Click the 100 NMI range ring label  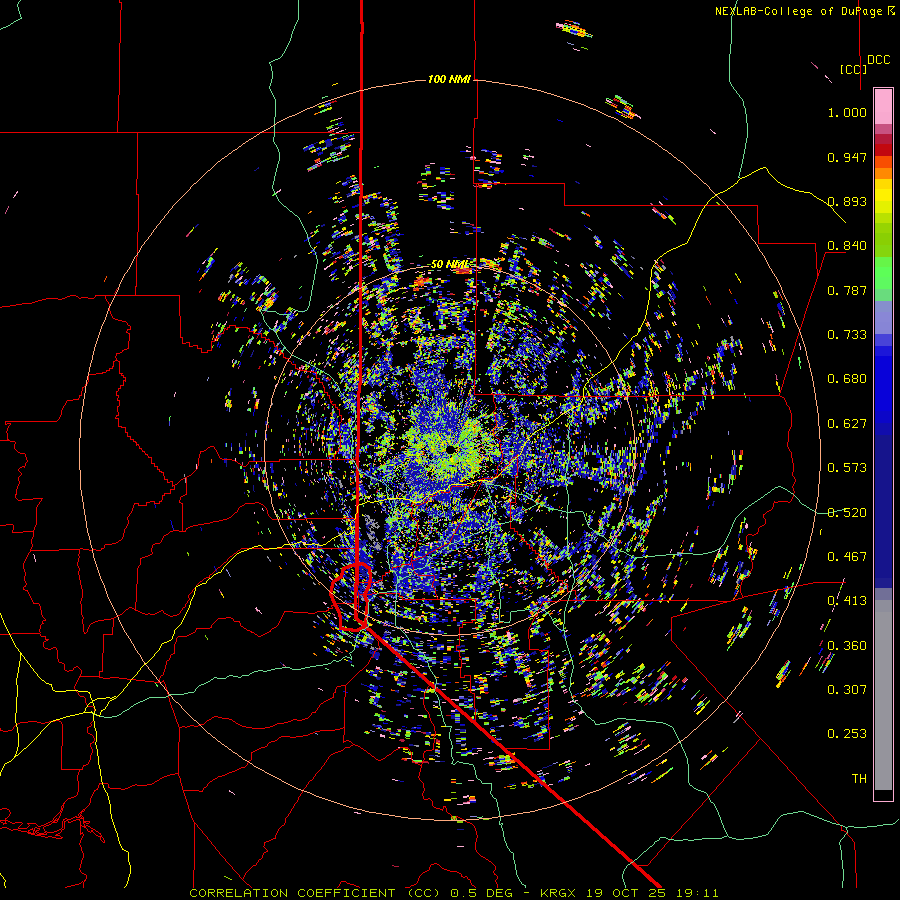[x=449, y=79]
